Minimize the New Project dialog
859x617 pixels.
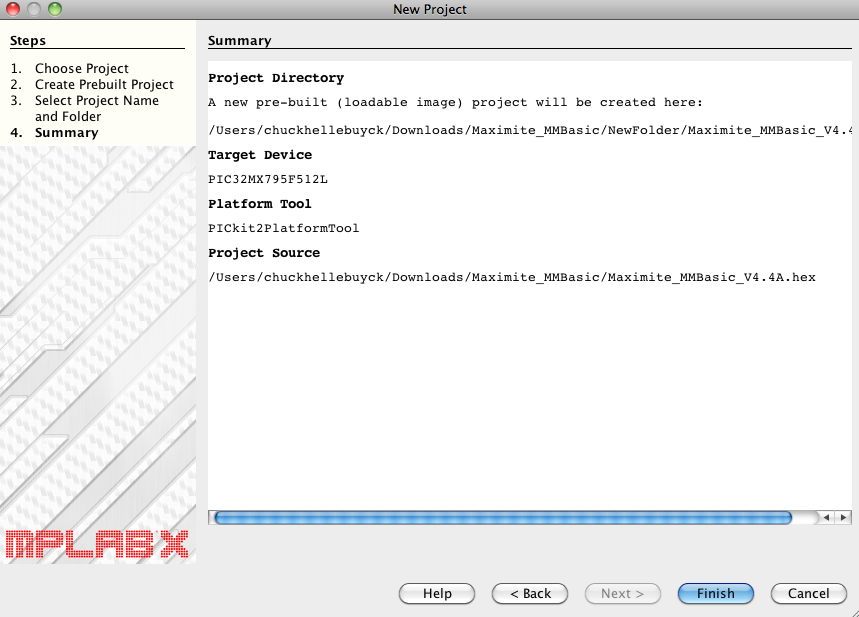pyautogui.click(x=34, y=9)
